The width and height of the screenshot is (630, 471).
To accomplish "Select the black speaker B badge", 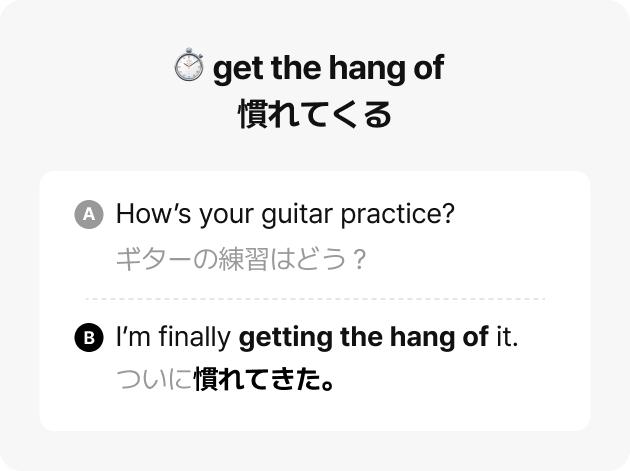I will (x=89, y=338).
